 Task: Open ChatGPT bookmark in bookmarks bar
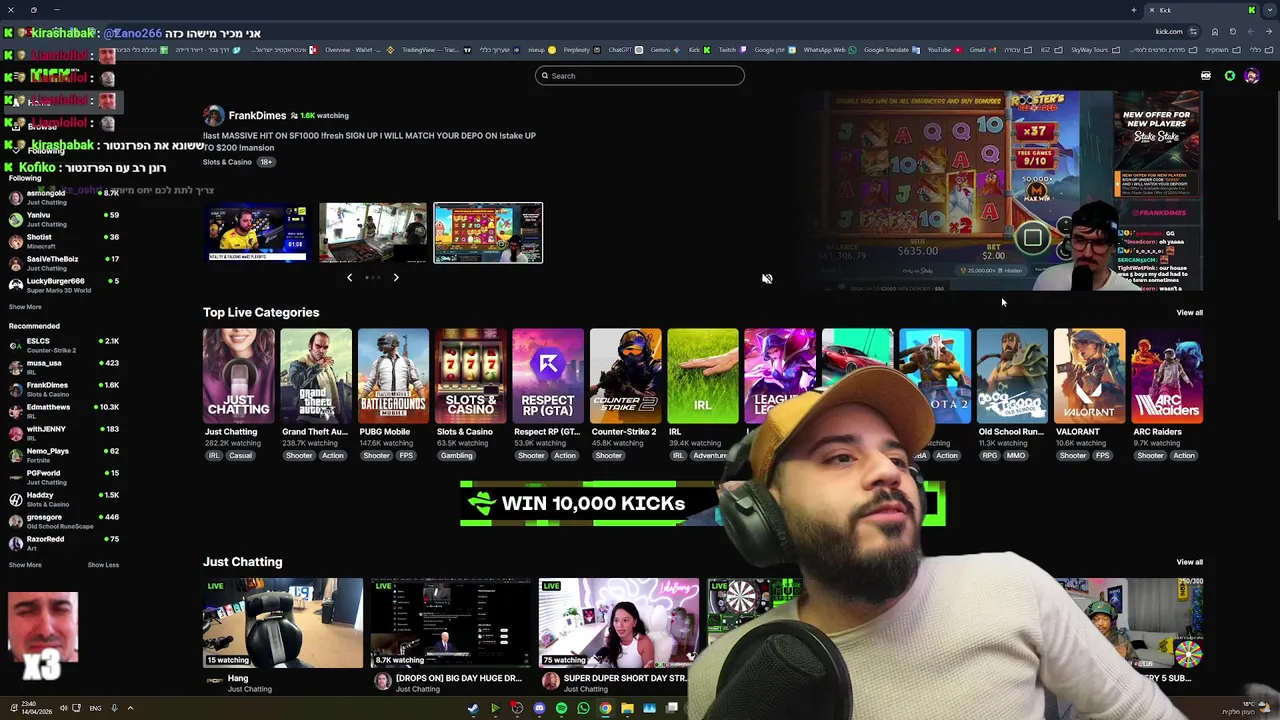[626, 50]
